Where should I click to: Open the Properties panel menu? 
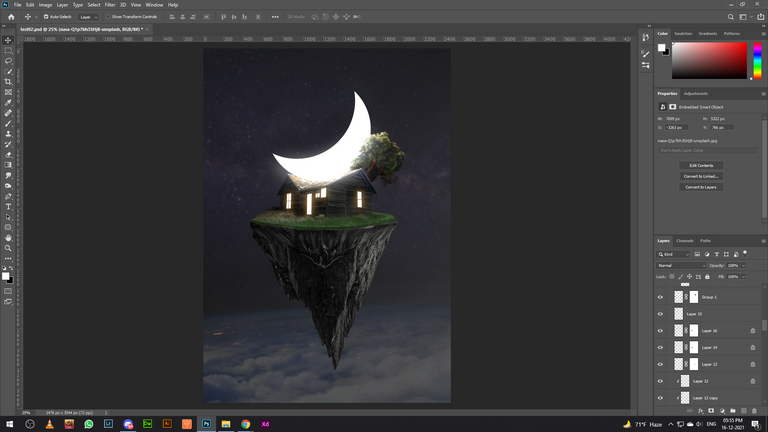pyautogui.click(x=763, y=94)
